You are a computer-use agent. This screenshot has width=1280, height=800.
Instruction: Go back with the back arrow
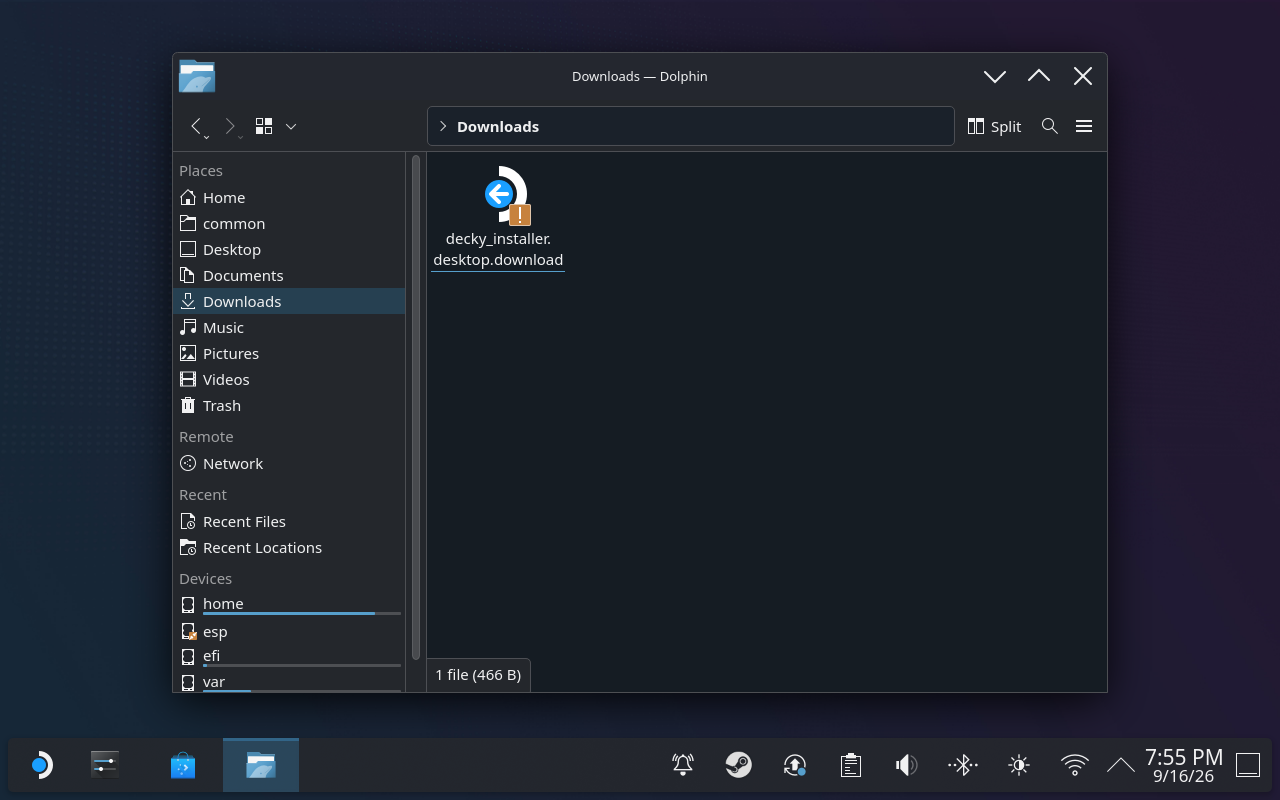(x=197, y=126)
